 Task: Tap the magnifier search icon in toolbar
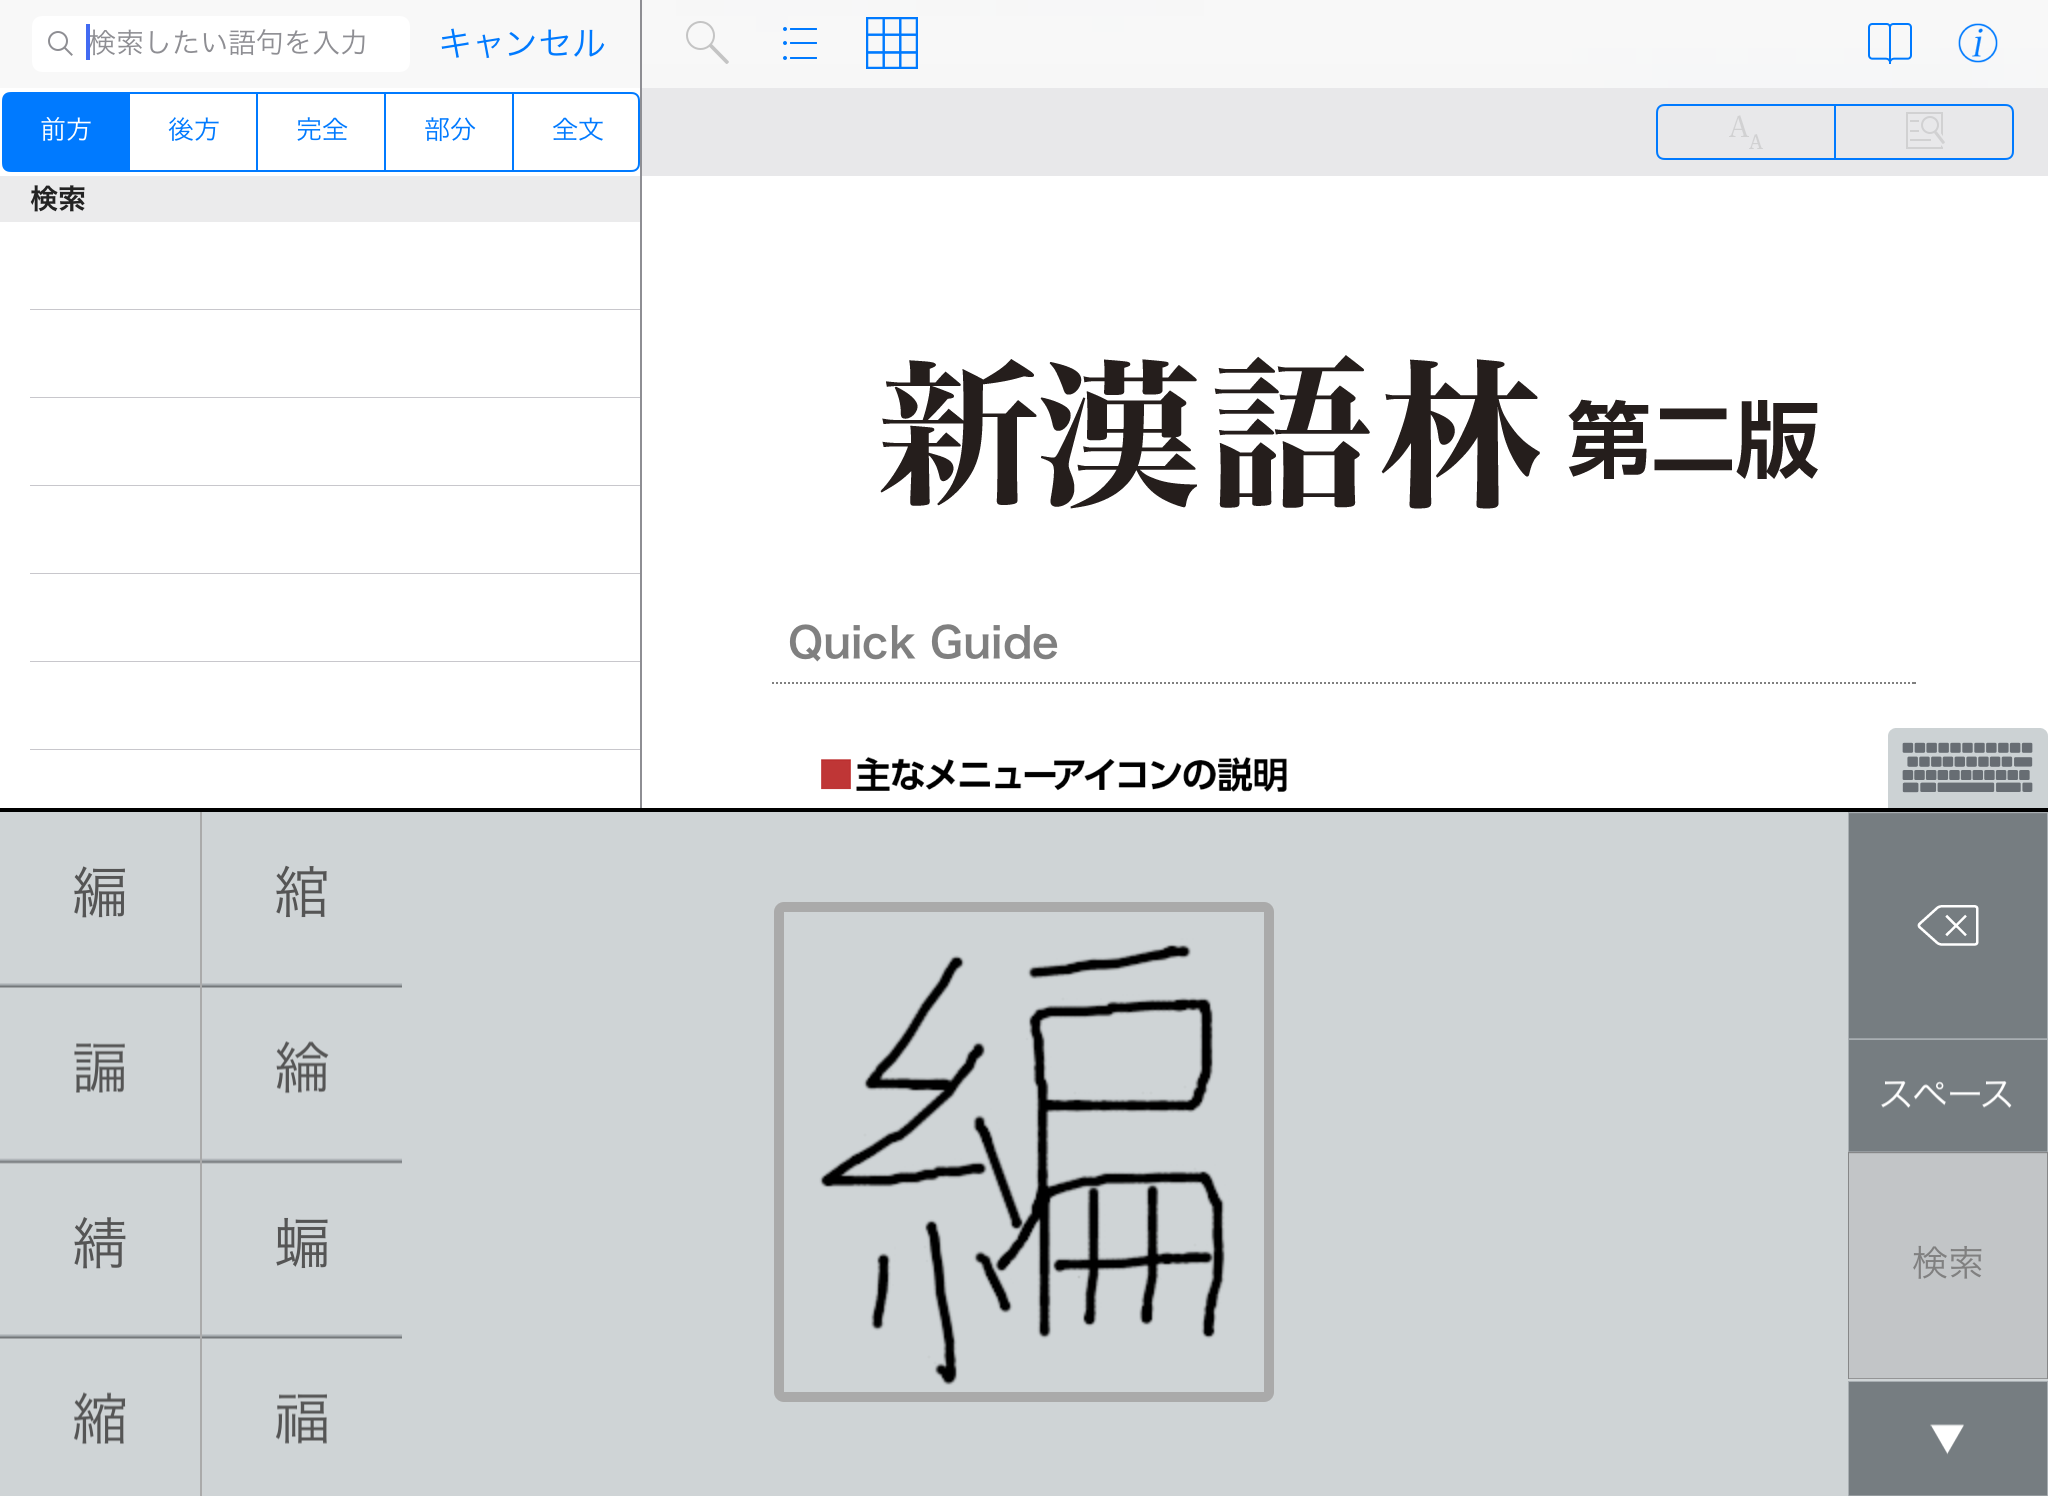pos(706,43)
